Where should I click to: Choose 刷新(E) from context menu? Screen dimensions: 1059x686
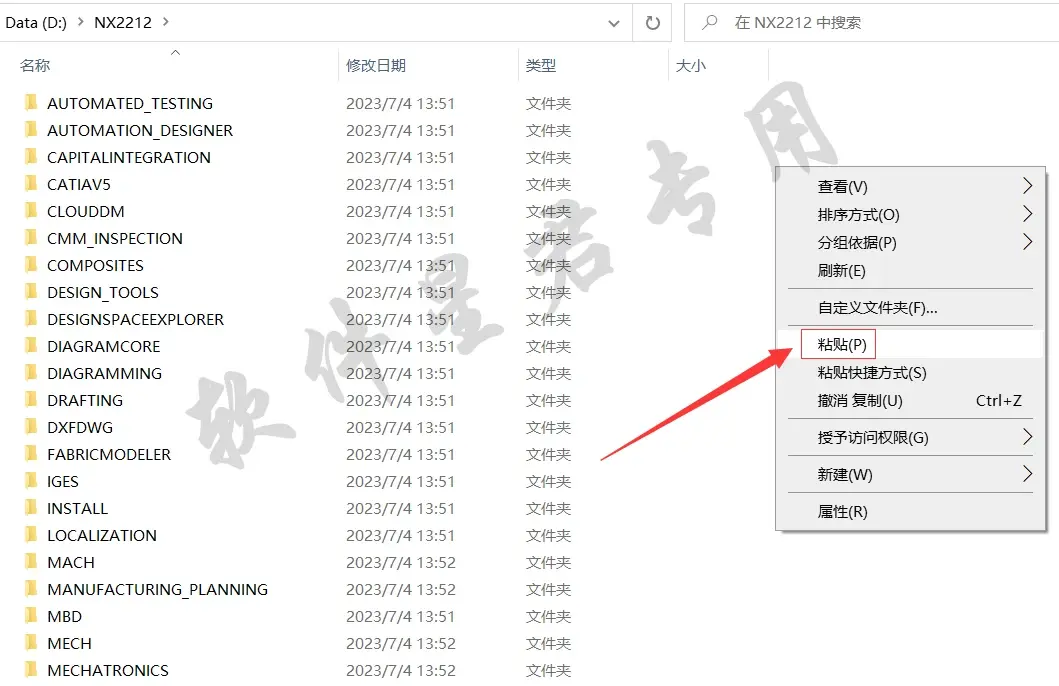(910, 271)
